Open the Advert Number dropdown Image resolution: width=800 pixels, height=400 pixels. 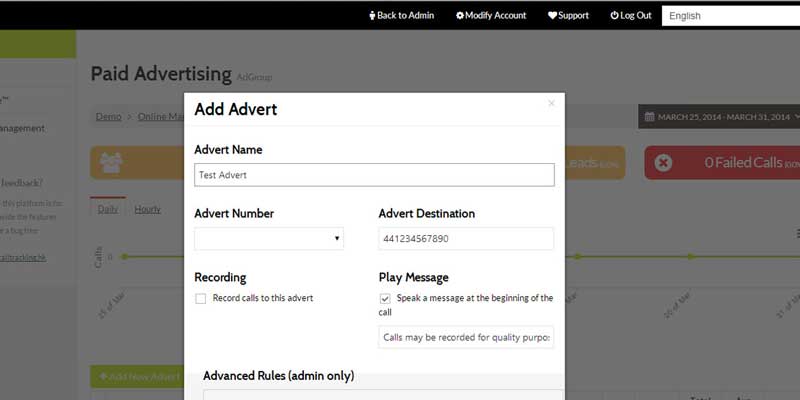tap(269, 238)
